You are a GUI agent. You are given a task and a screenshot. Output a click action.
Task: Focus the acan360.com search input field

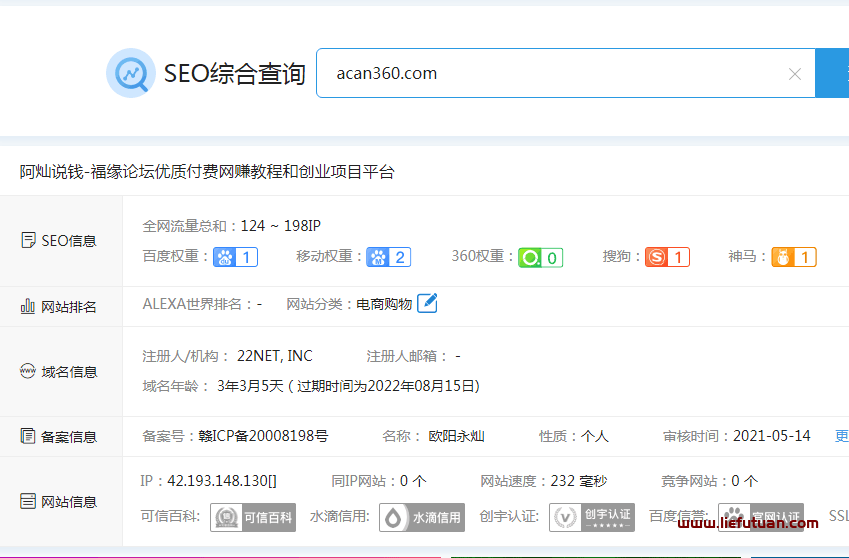pos(566,73)
